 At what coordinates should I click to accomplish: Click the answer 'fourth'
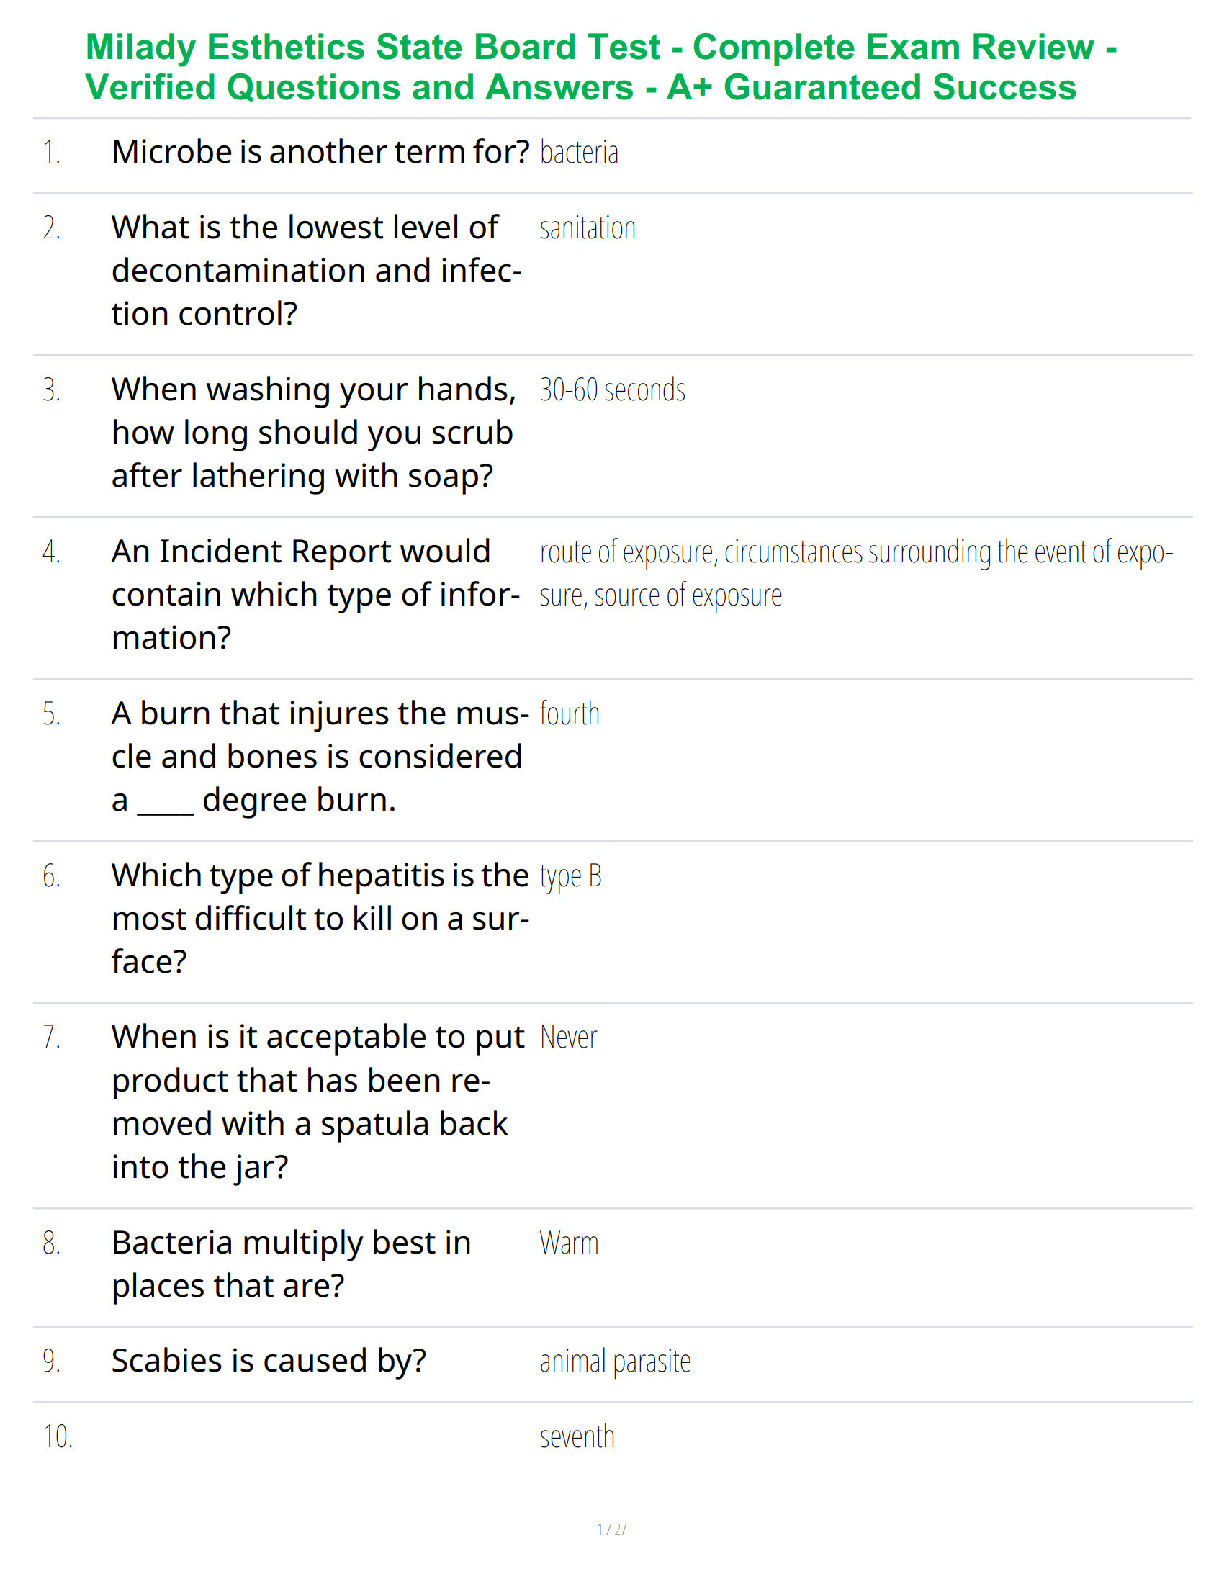point(570,714)
